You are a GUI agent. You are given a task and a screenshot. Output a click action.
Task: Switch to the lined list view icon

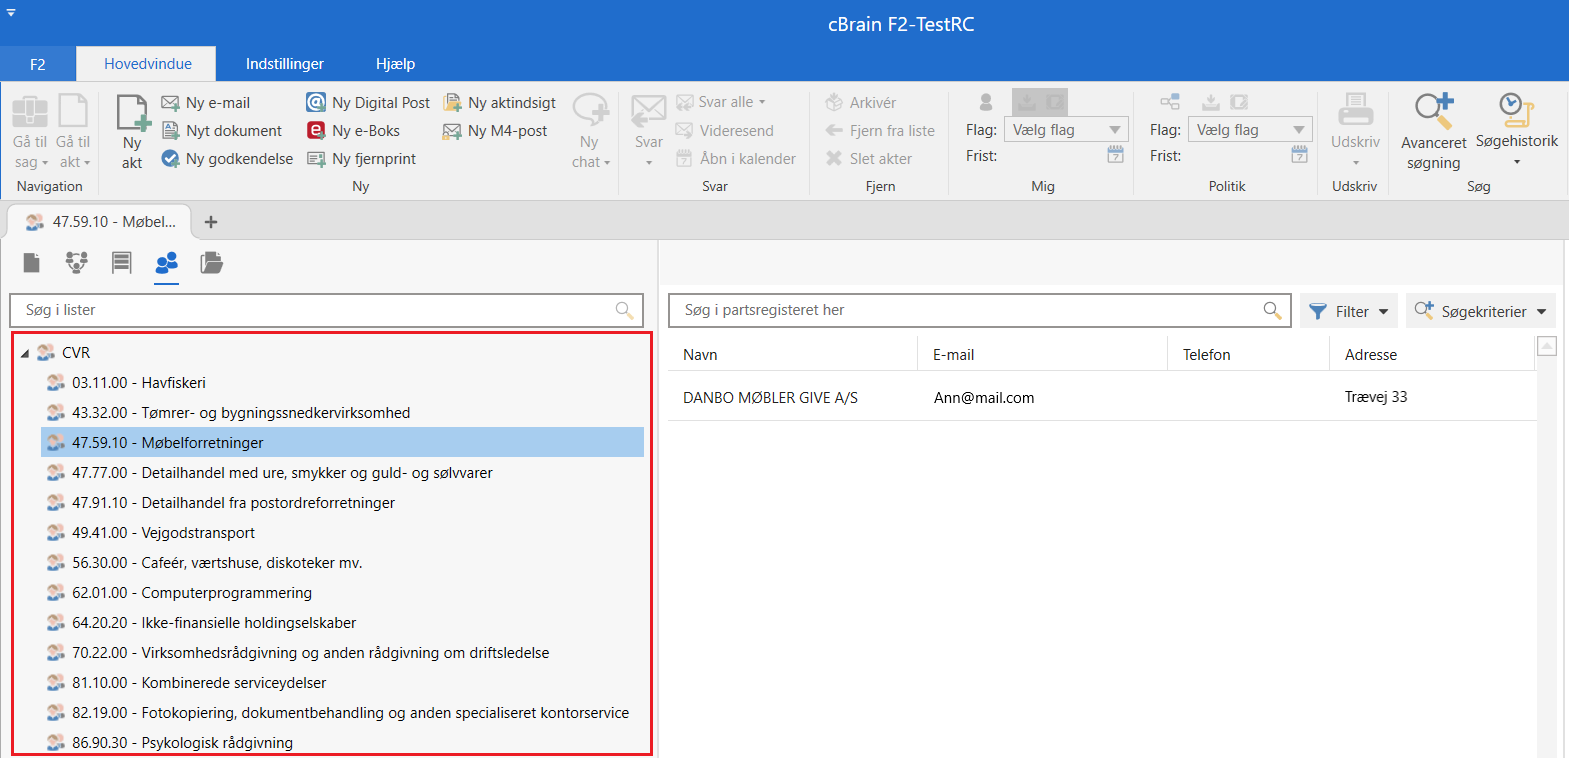click(x=122, y=263)
